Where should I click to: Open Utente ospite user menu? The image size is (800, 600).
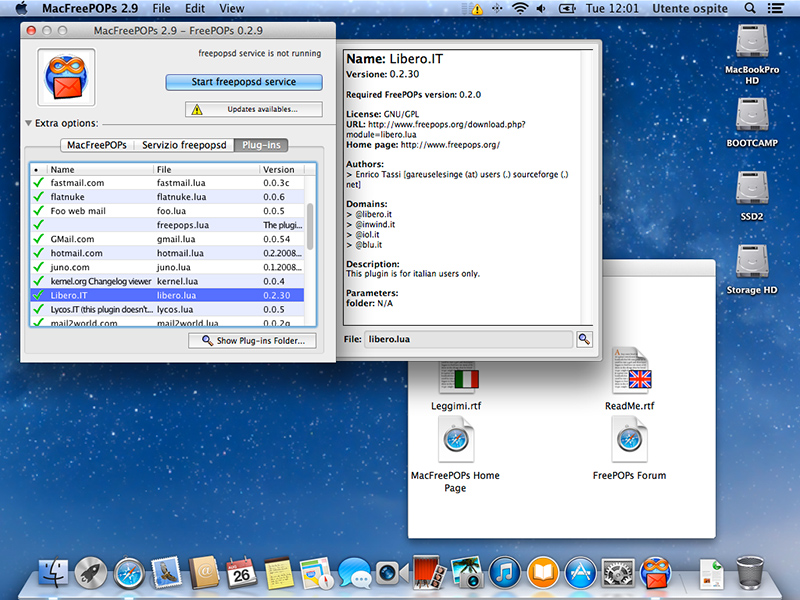pos(690,8)
